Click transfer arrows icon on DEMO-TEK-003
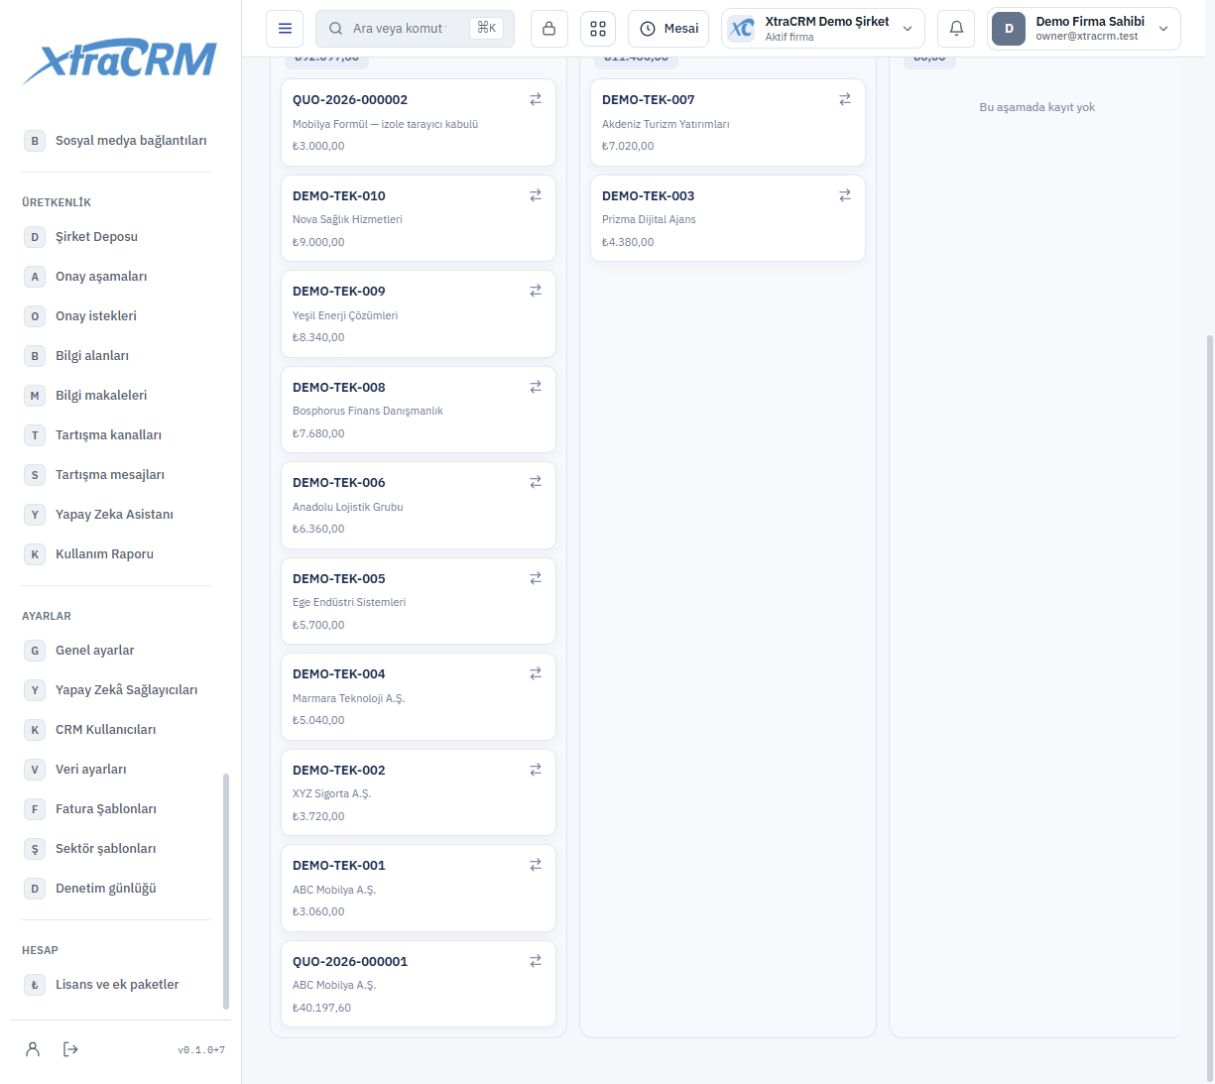This screenshot has width=1215, height=1084. tap(845, 195)
